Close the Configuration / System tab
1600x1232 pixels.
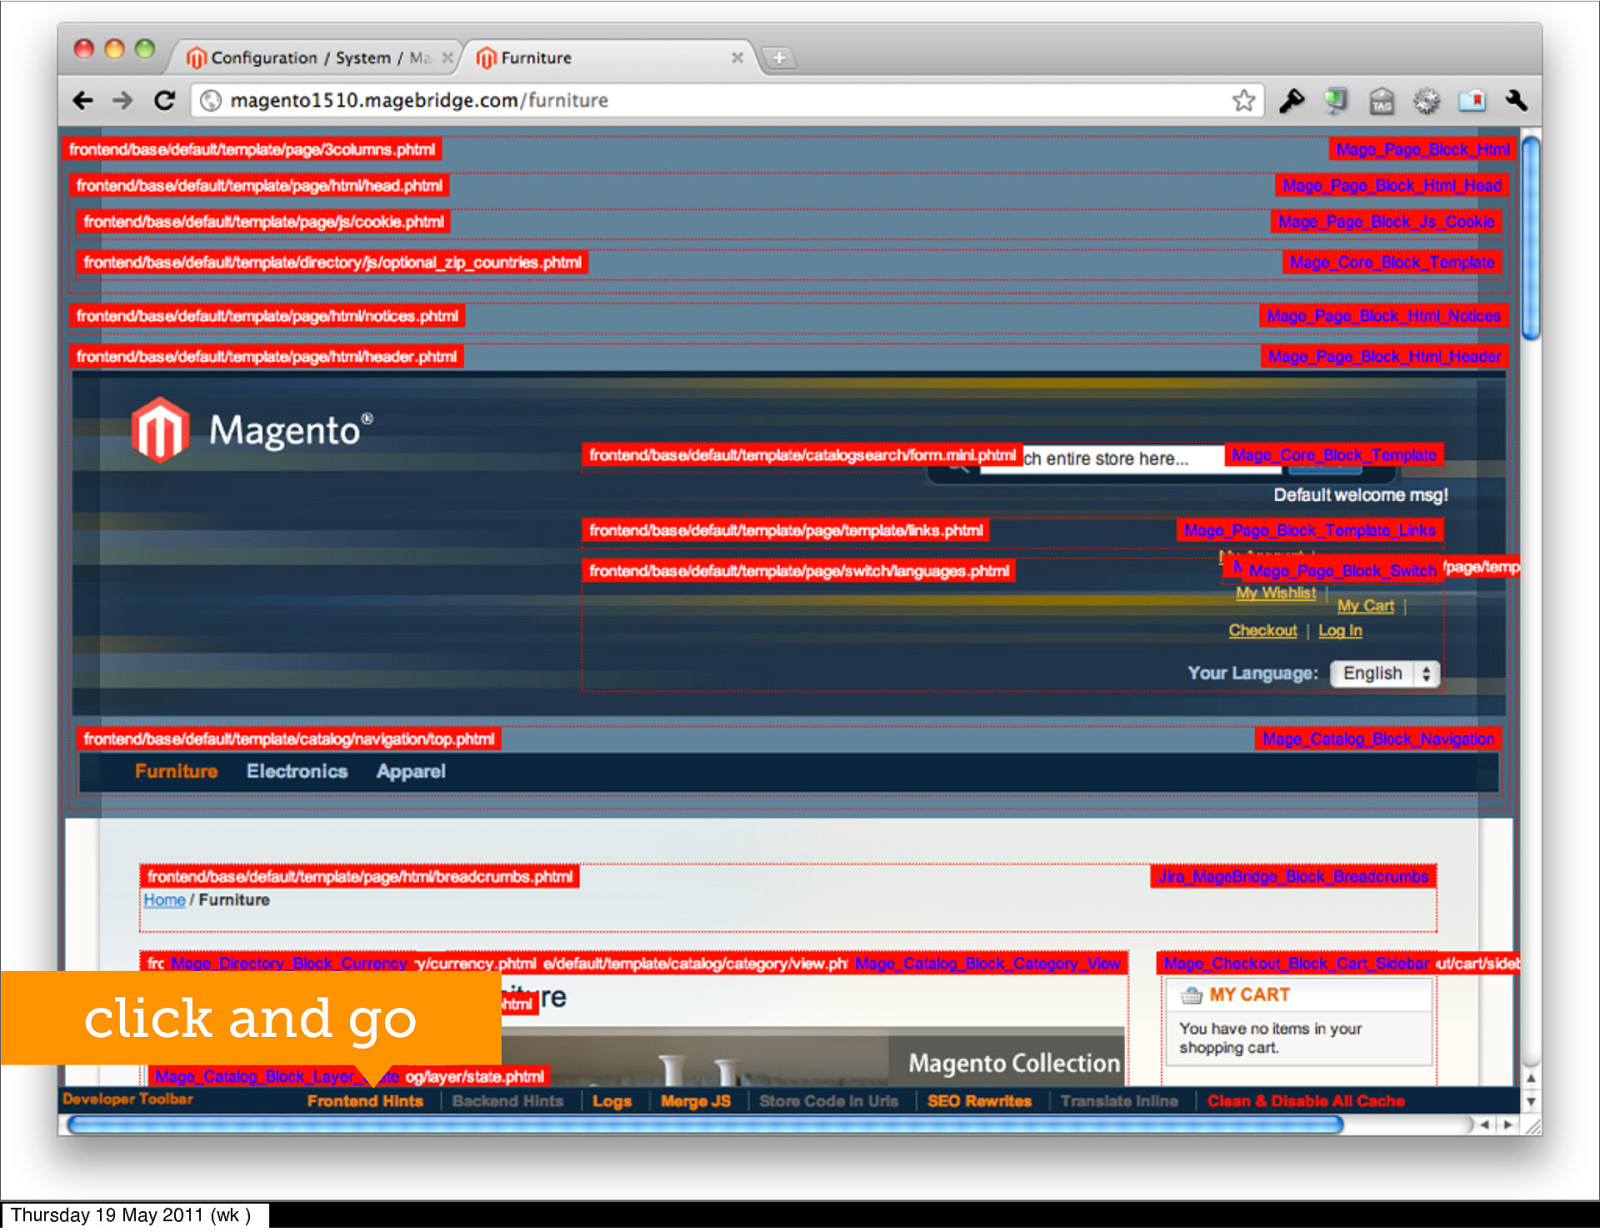447,58
